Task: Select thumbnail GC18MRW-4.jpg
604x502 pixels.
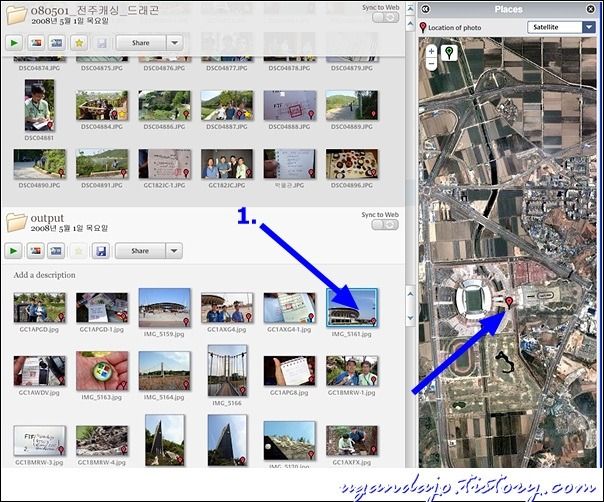Action: click(x=102, y=440)
